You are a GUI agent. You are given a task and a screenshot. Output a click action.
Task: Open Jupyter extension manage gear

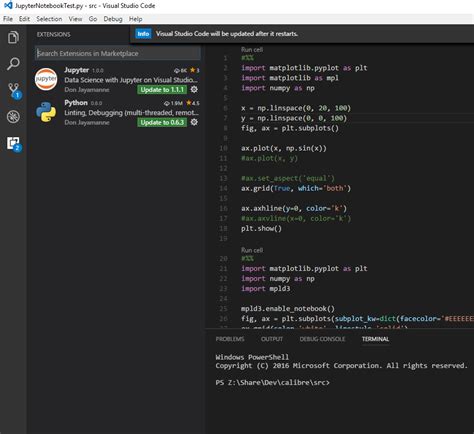[194, 89]
